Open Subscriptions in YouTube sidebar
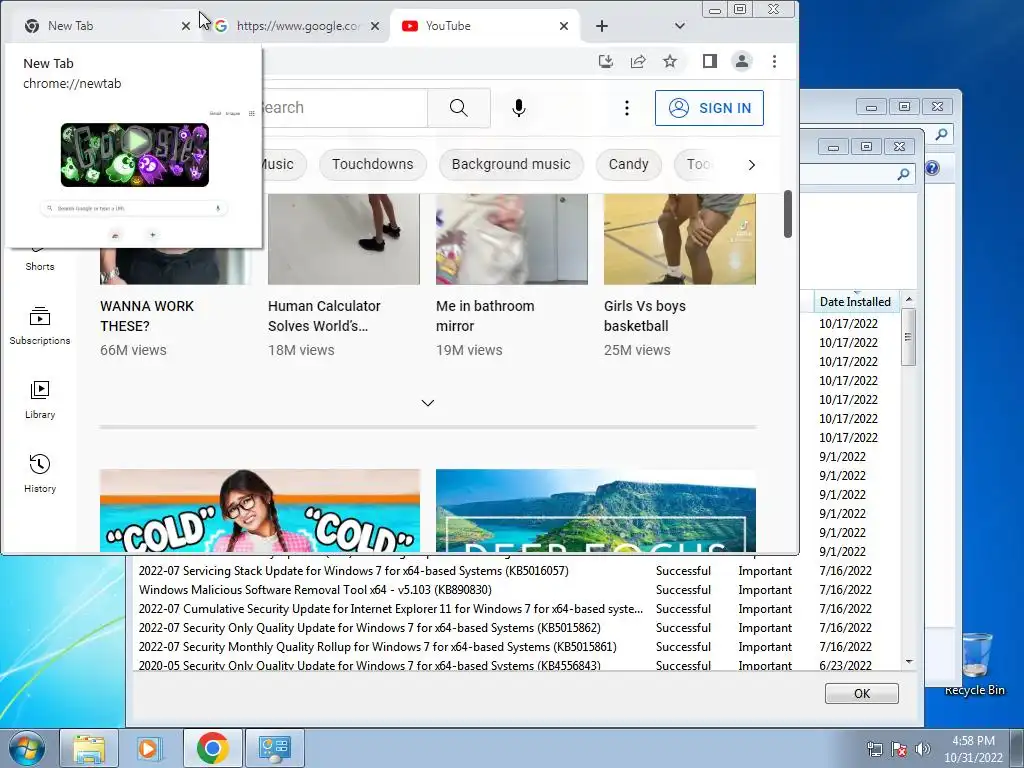Screen dimensions: 1024x768 click(40, 326)
